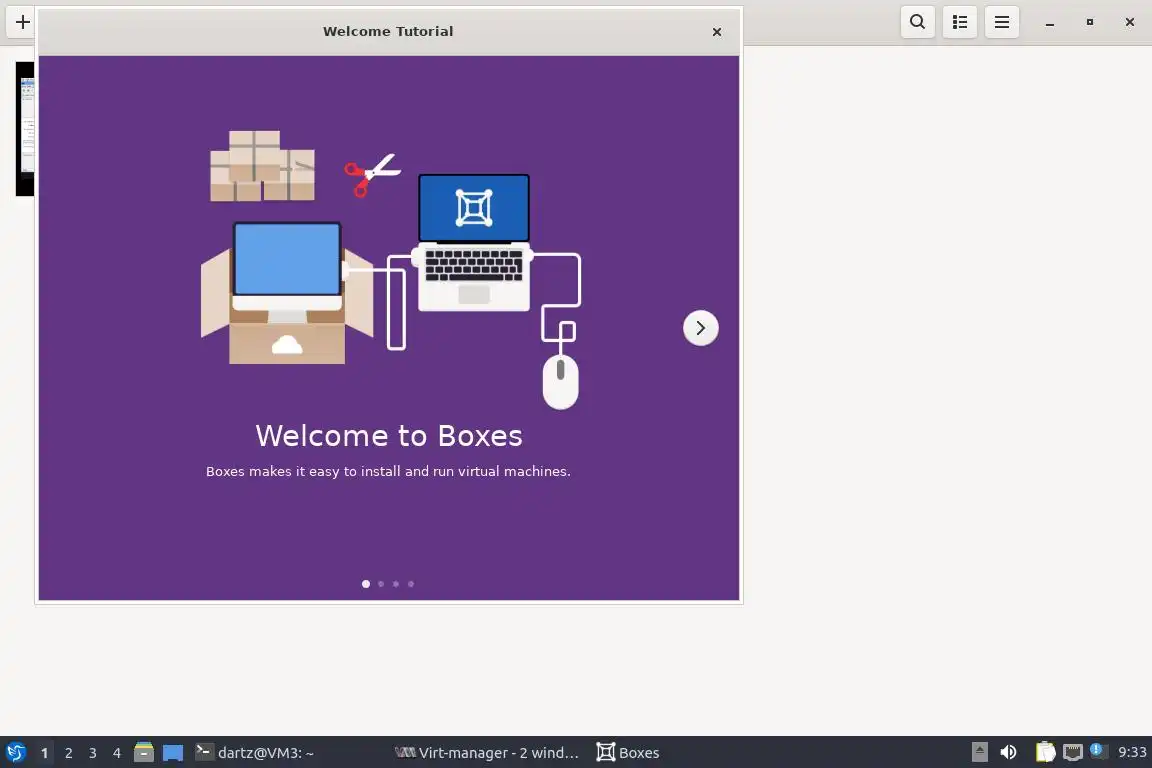Select the virtual machine thumbnail behind the dialog

[x=25, y=129]
